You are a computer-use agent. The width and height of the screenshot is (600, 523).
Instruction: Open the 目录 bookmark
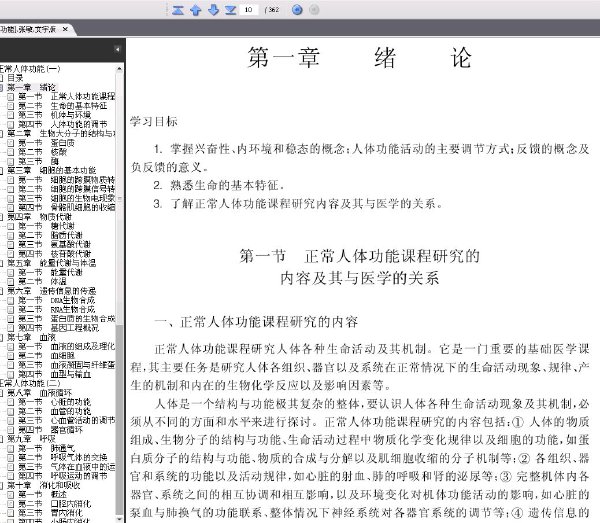pyautogui.click(x=15, y=78)
